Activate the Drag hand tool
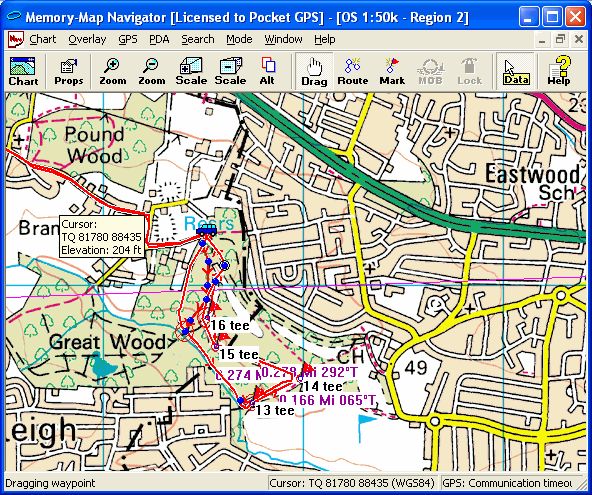Image resolution: width=592 pixels, height=495 pixels. 314,71
